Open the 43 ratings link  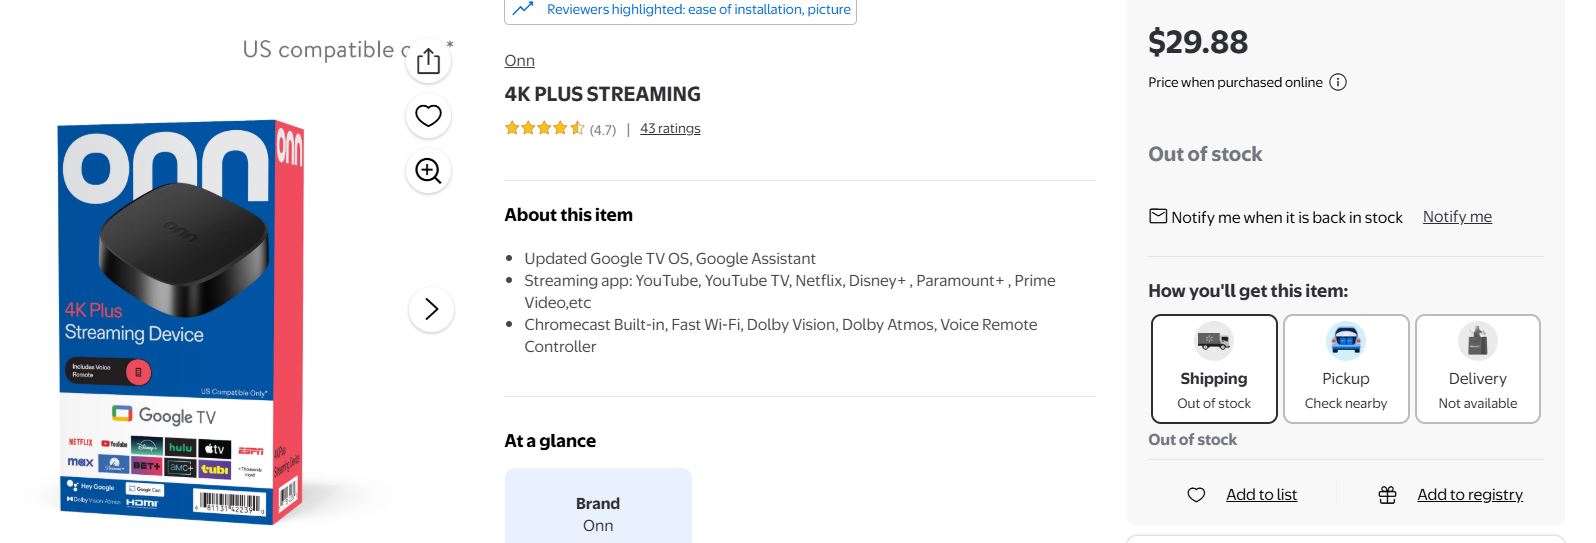670,128
